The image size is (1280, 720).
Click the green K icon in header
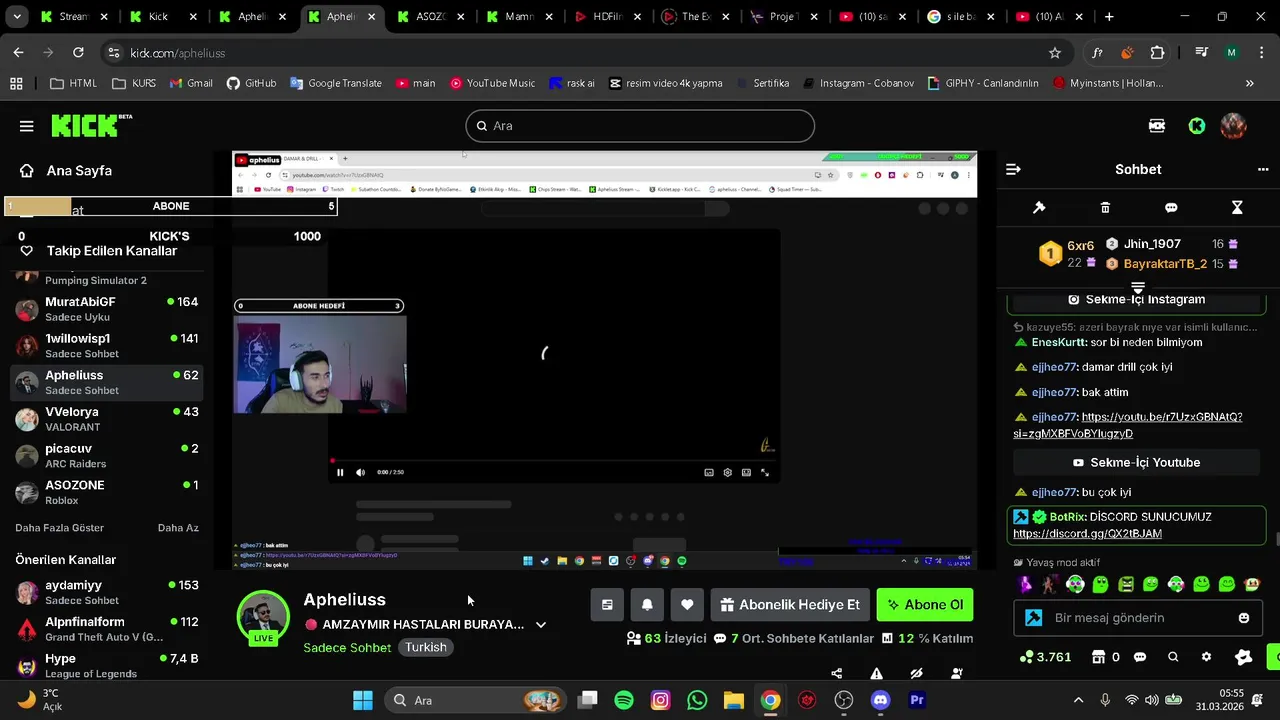point(1196,126)
